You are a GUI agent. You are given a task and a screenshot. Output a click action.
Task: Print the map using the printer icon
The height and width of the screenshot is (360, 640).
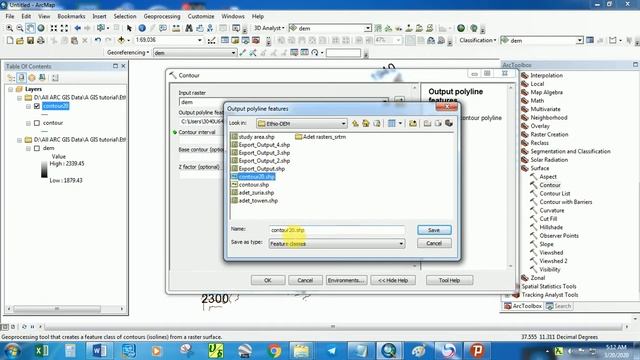pos(40,40)
